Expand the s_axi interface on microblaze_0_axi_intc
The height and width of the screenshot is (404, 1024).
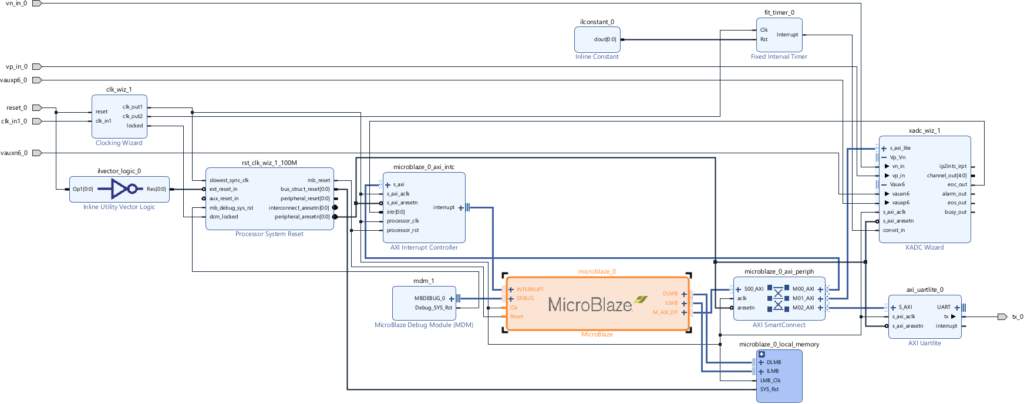(x=387, y=185)
